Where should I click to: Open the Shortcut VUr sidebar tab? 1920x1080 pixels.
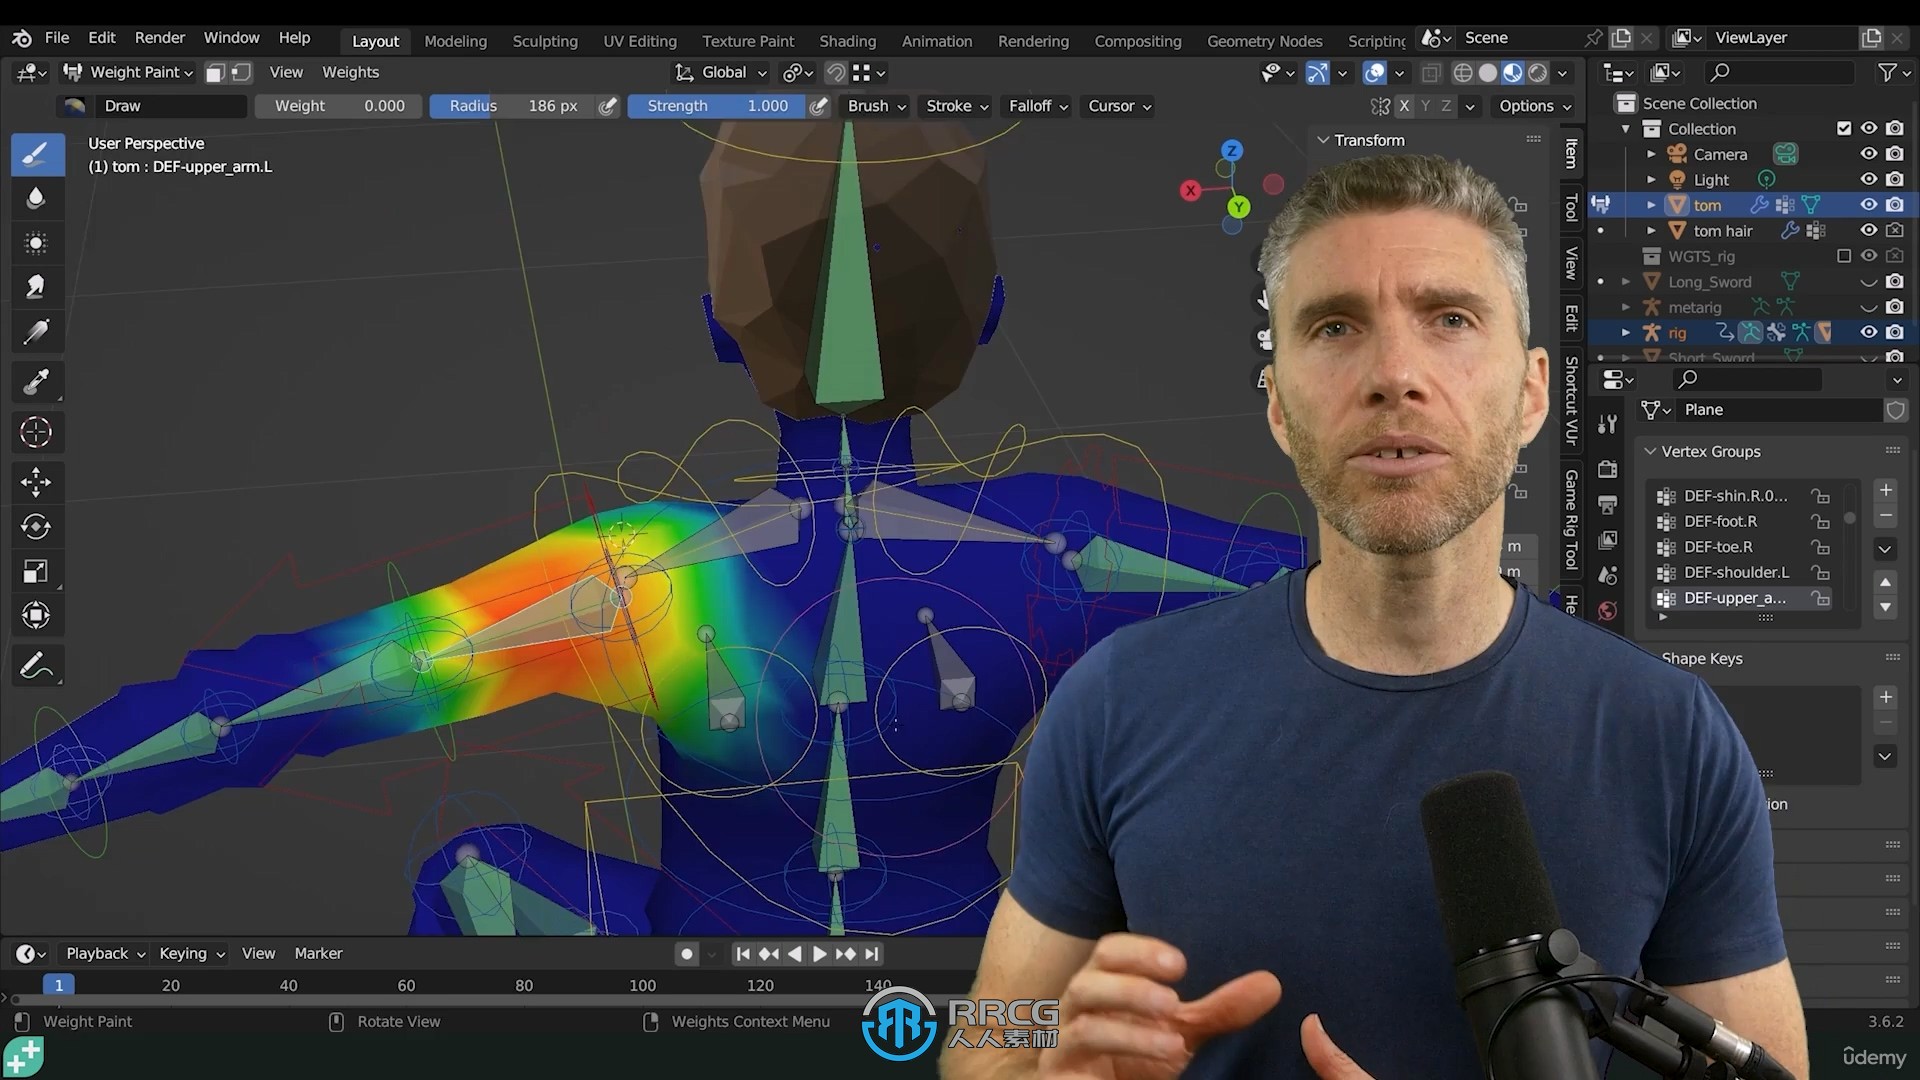click(x=1571, y=400)
